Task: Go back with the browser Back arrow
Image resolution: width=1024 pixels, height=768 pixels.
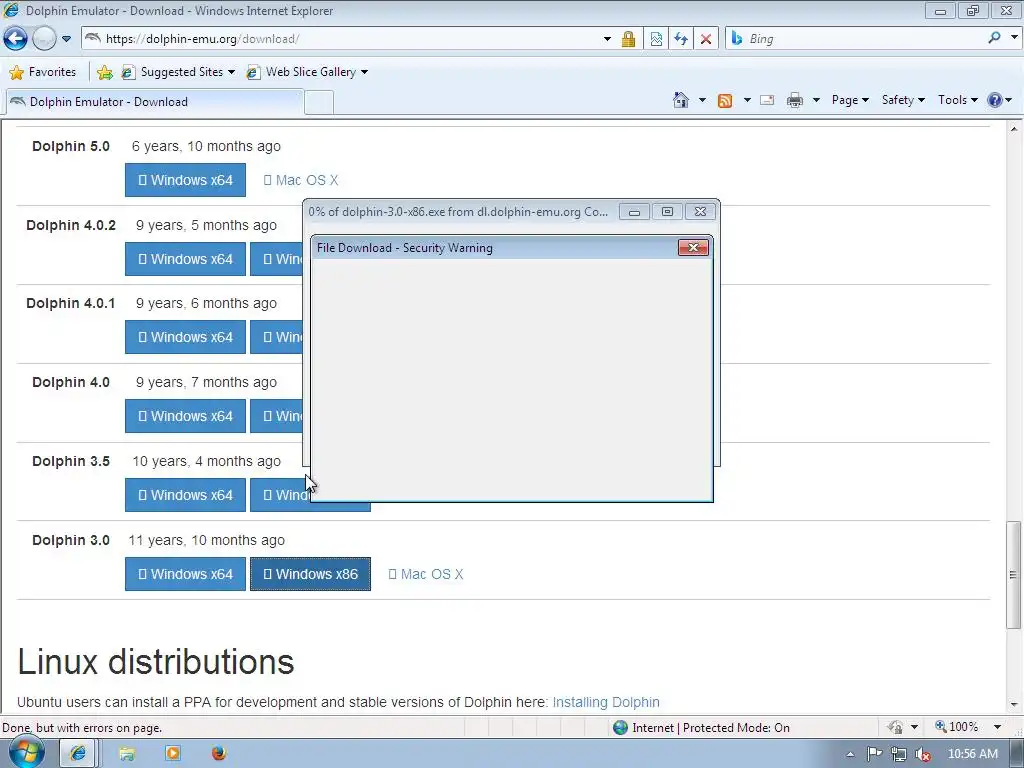Action: click(16, 39)
